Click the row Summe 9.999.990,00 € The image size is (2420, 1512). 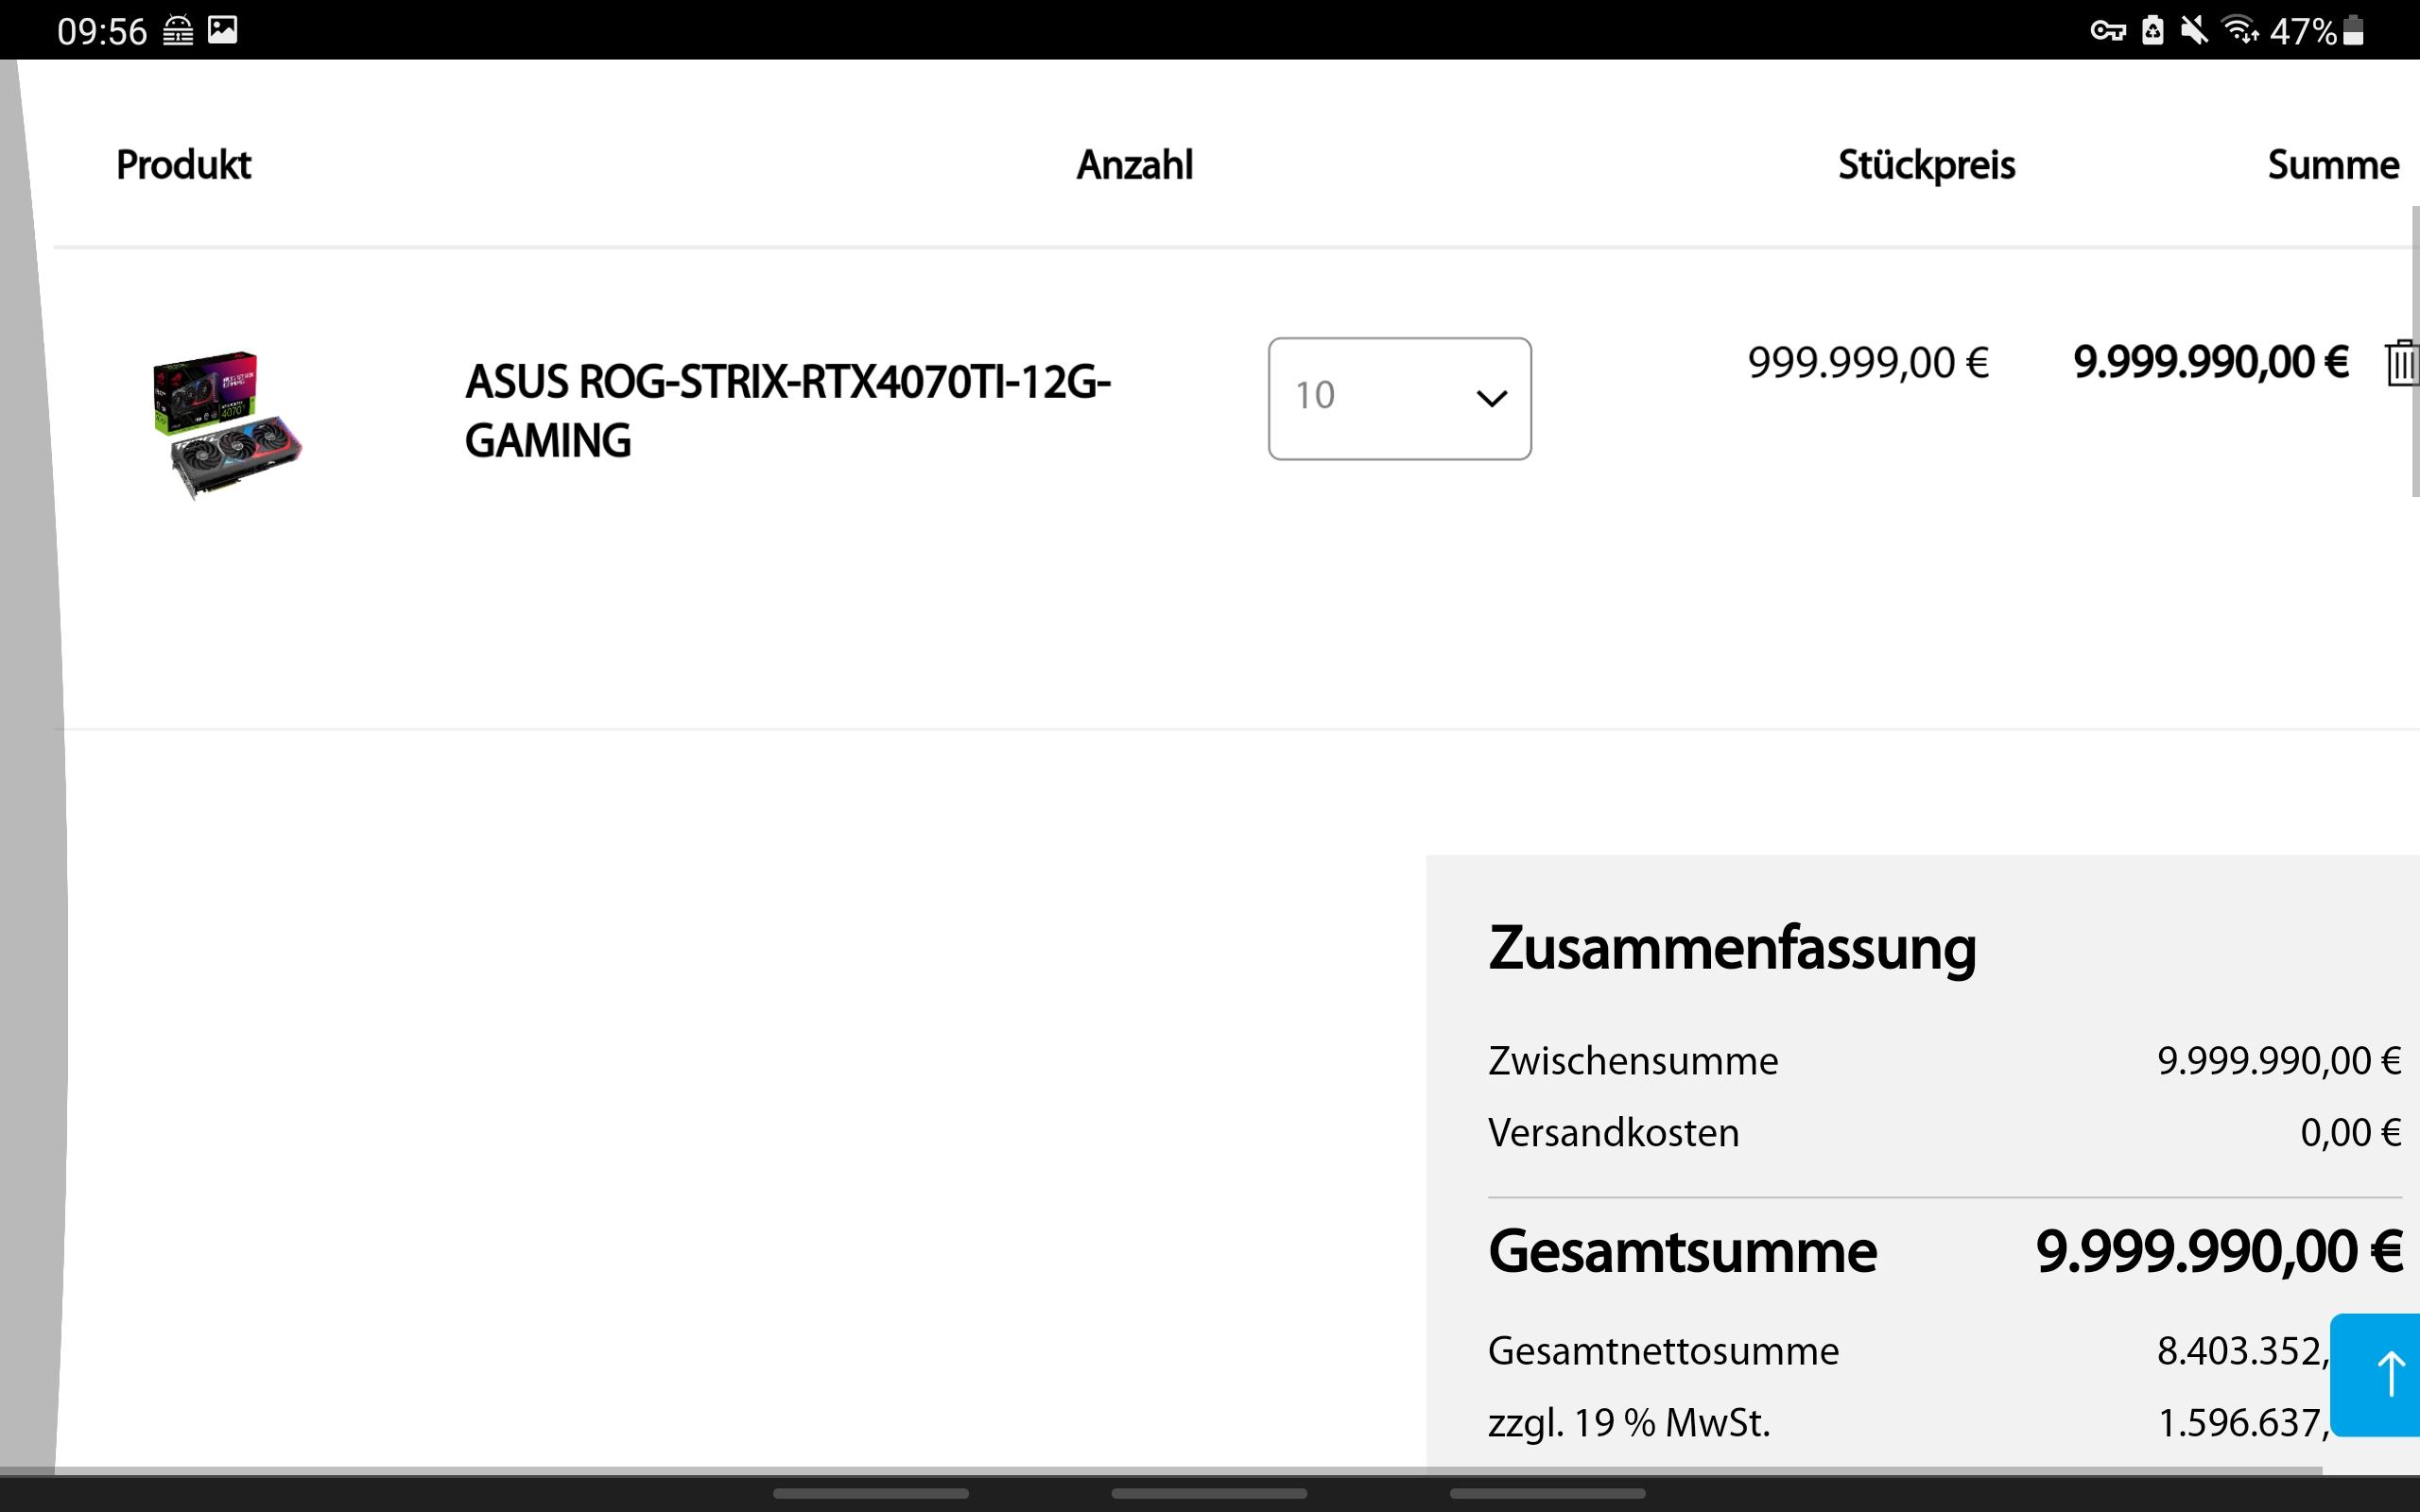[x=2211, y=362]
